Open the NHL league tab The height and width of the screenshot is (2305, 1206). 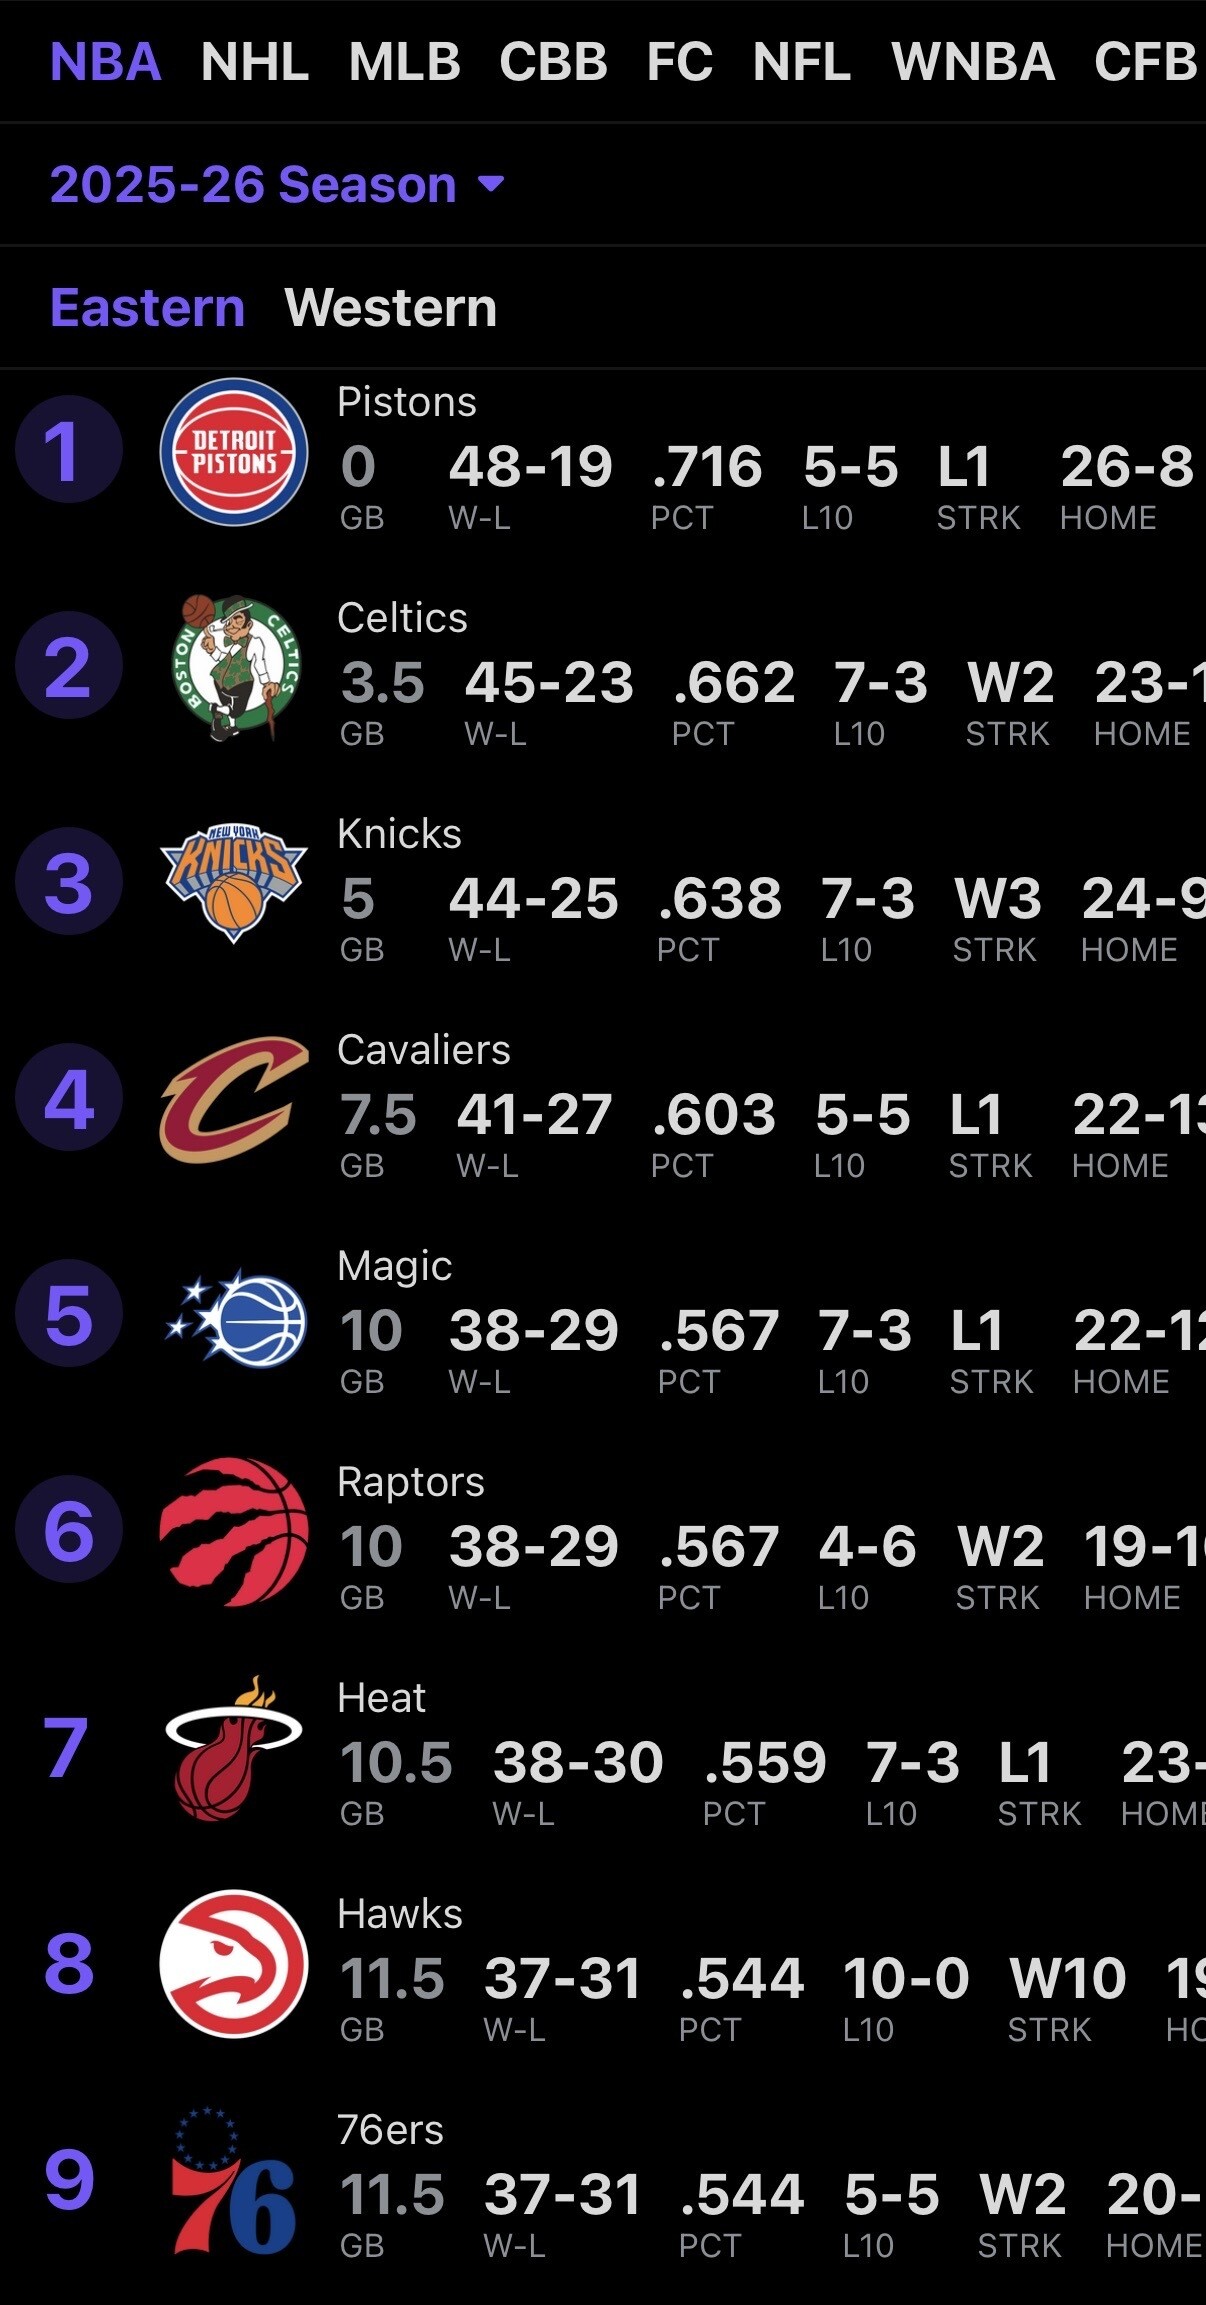click(x=254, y=62)
